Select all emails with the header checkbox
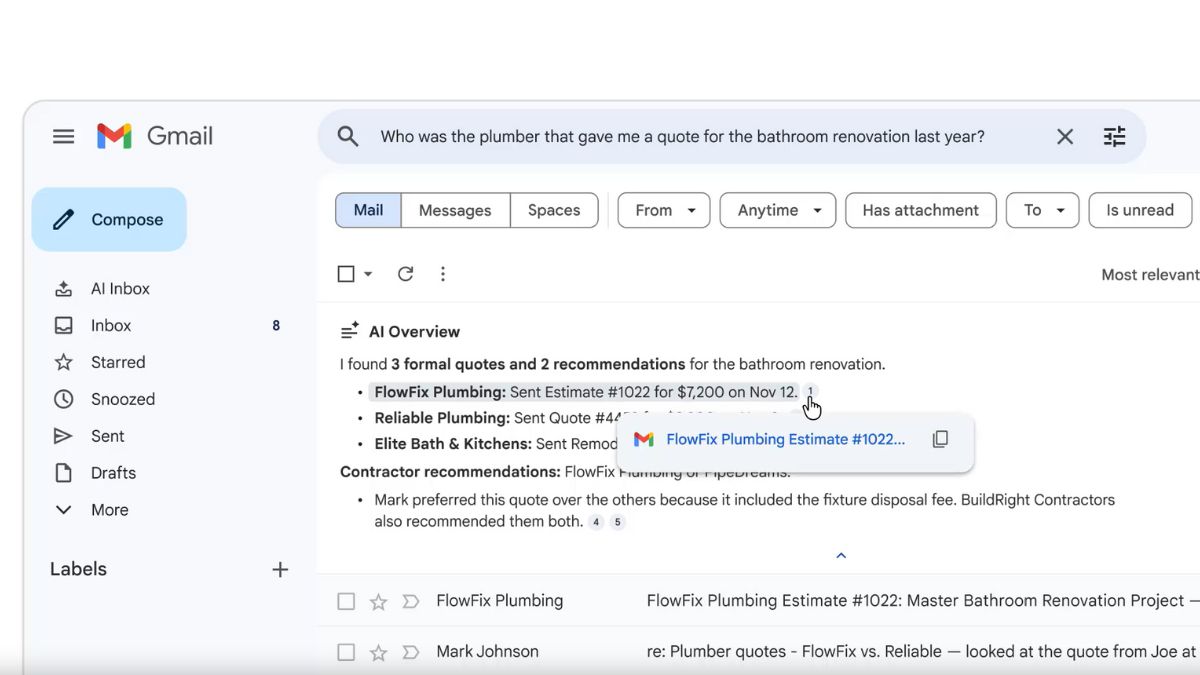The width and height of the screenshot is (1200, 675). pos(343,273)
